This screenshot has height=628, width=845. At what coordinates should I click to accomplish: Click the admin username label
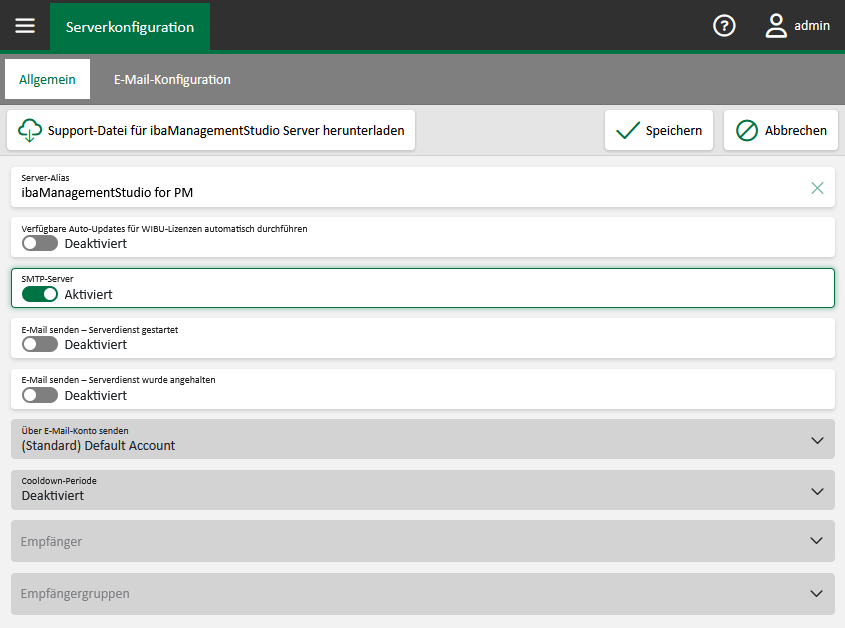point(812,25)
